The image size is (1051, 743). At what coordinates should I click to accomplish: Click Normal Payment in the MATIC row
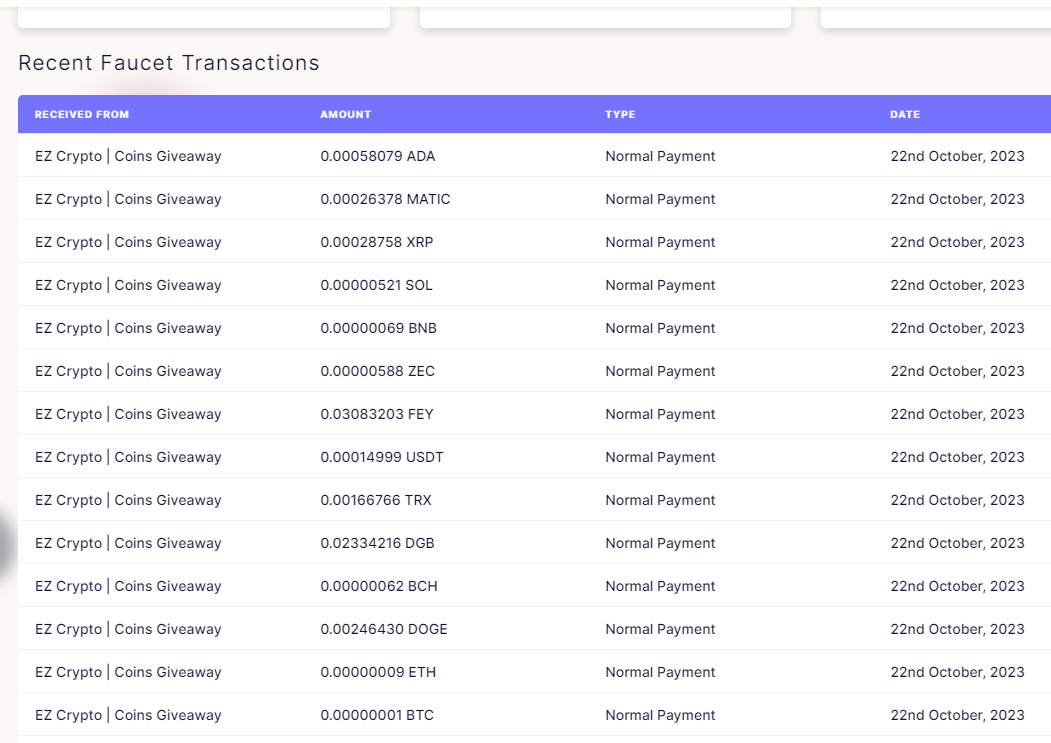[x=660, y=199]
